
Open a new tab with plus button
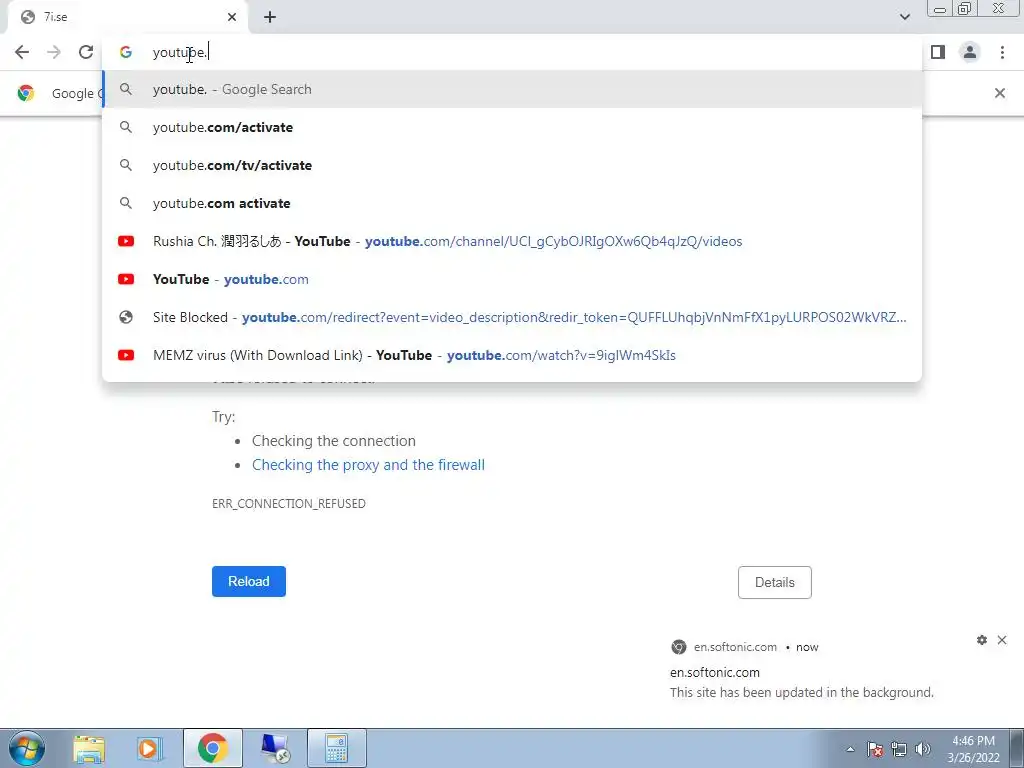point(270,17)
